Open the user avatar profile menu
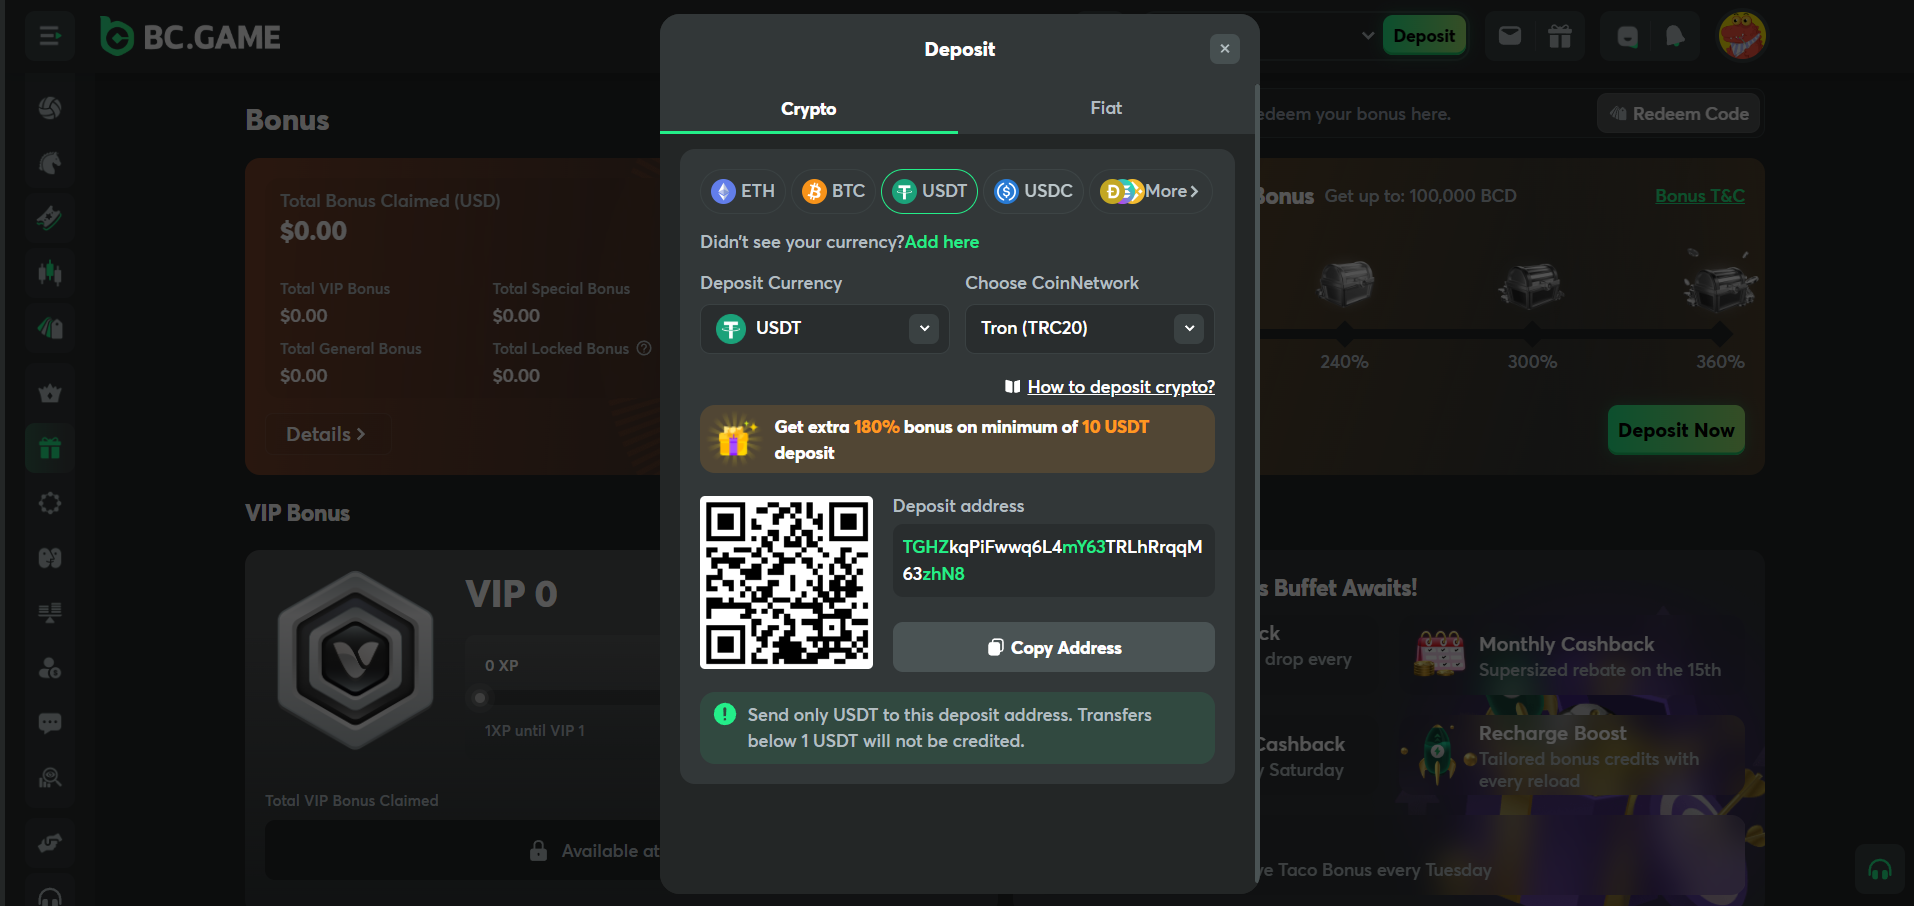This screenshot has width=1914, height=906. [1742, 37]
